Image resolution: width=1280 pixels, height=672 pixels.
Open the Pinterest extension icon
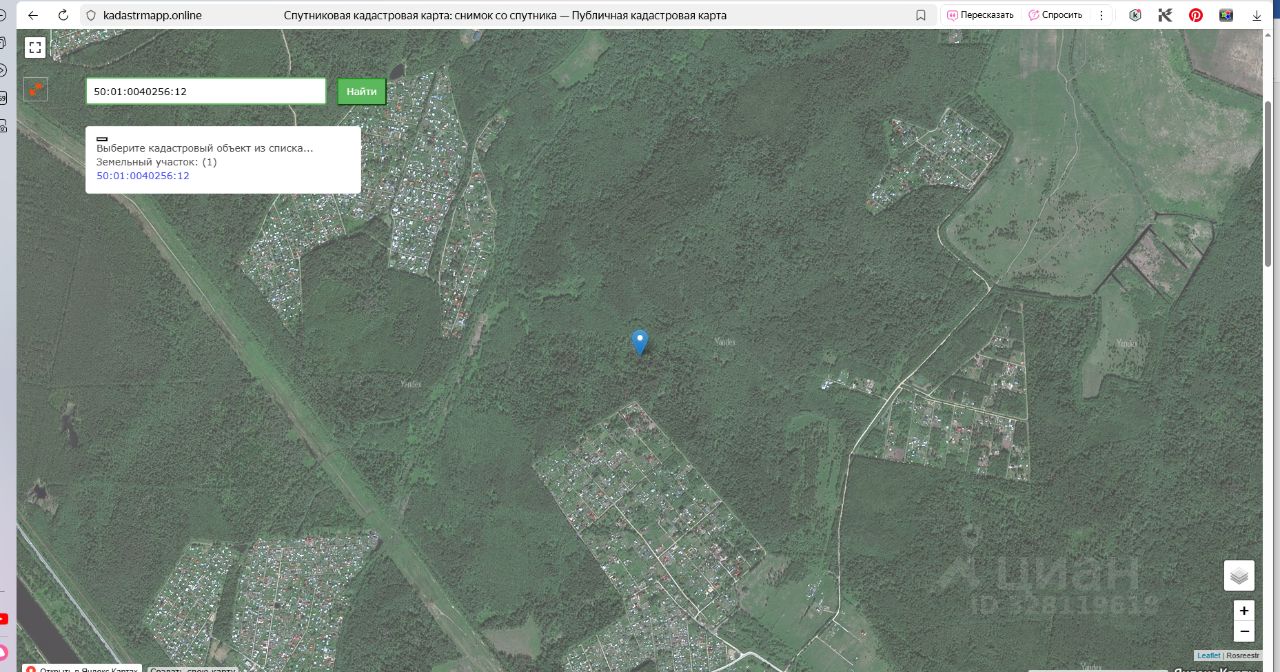(x=1195, y=15)
